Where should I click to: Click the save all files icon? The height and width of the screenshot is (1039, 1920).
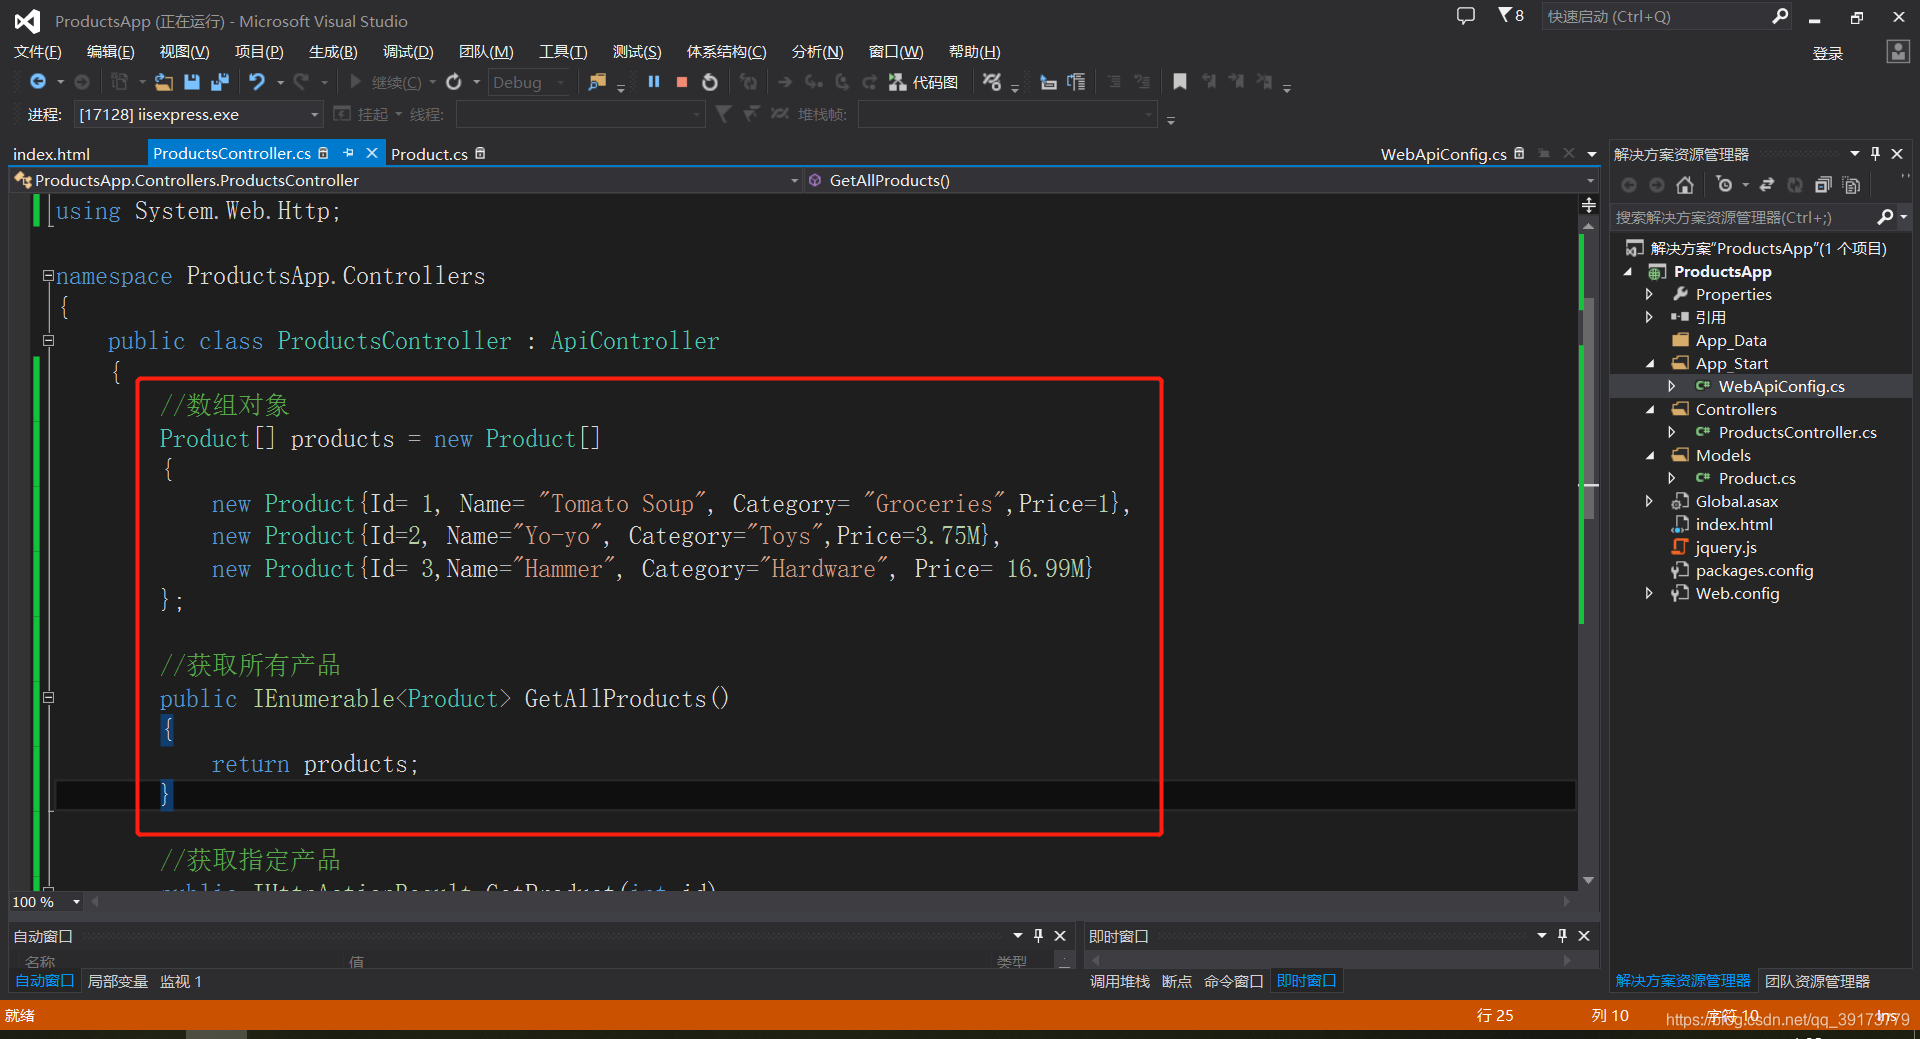point(220,82)
